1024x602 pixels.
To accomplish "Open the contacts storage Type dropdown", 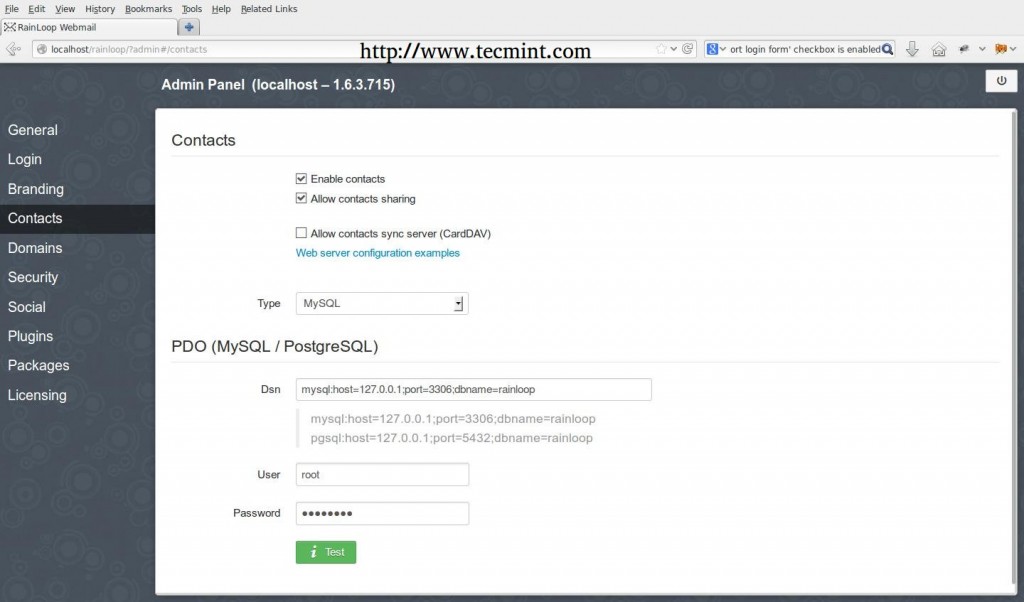I will (459, 303).
